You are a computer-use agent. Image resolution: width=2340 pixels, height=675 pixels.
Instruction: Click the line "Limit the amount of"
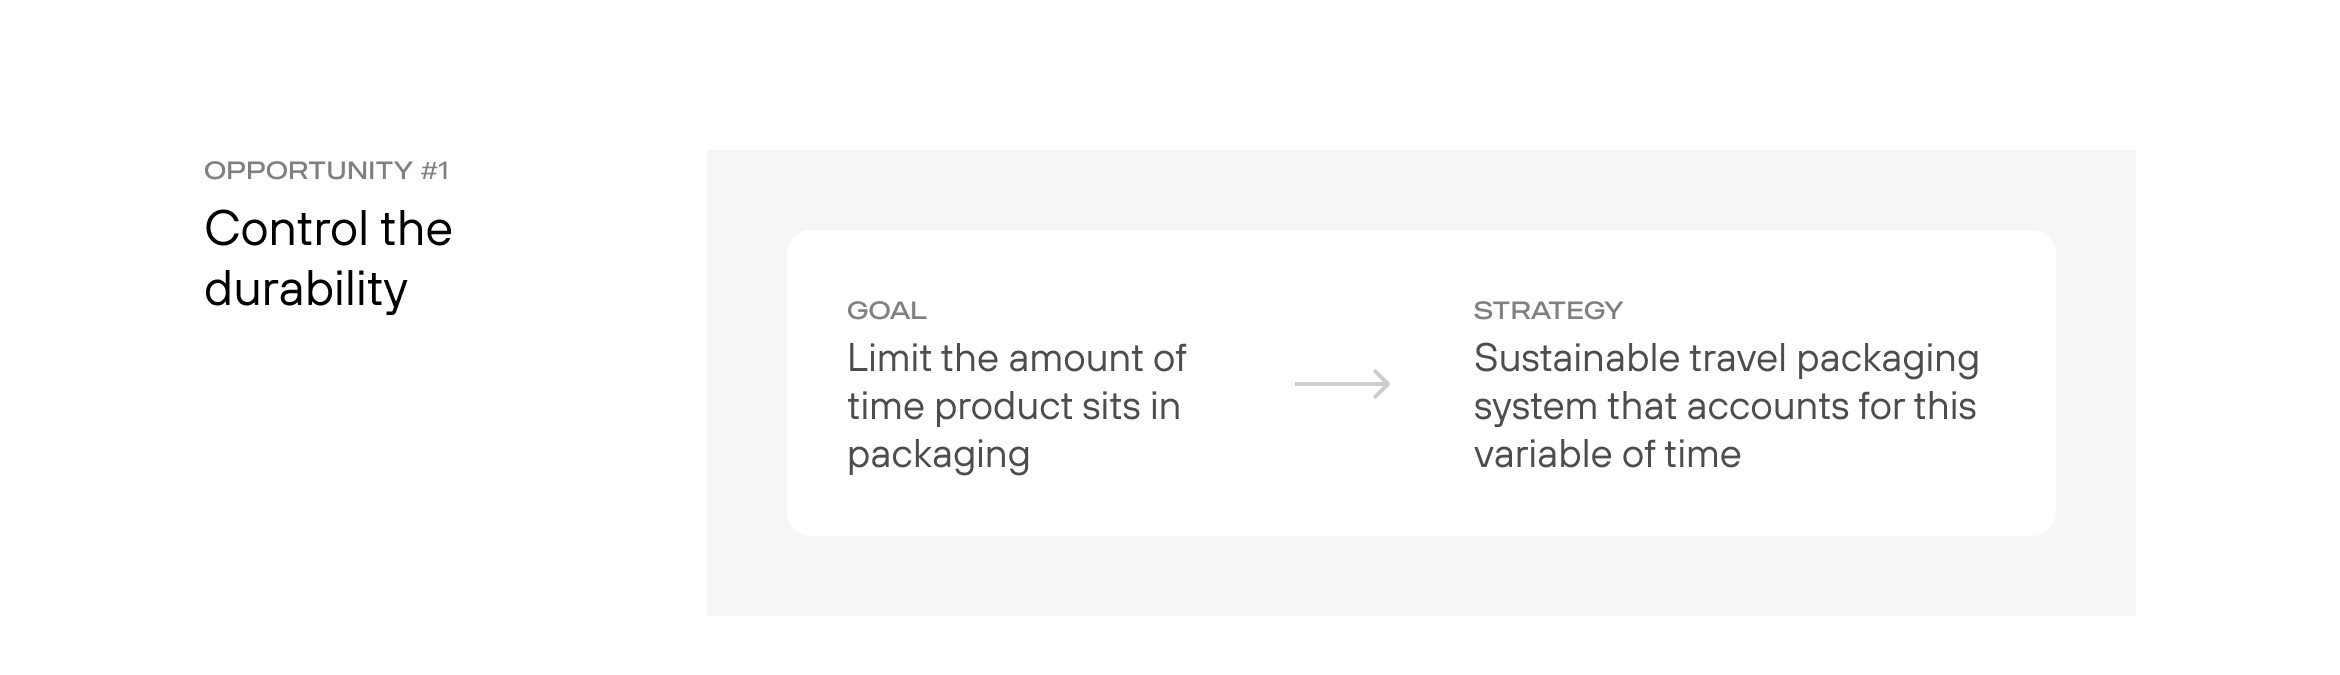click(x=1016, y=358)
